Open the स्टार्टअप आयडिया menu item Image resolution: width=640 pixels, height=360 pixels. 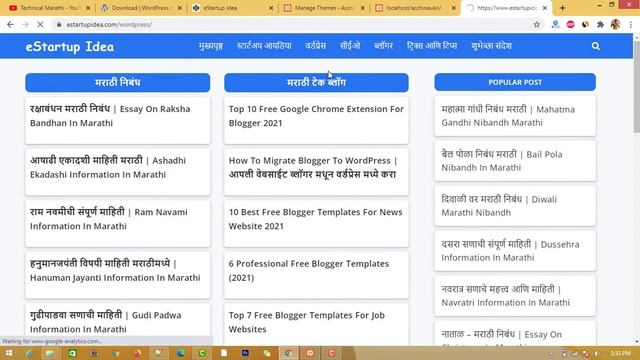click(264, 46)
